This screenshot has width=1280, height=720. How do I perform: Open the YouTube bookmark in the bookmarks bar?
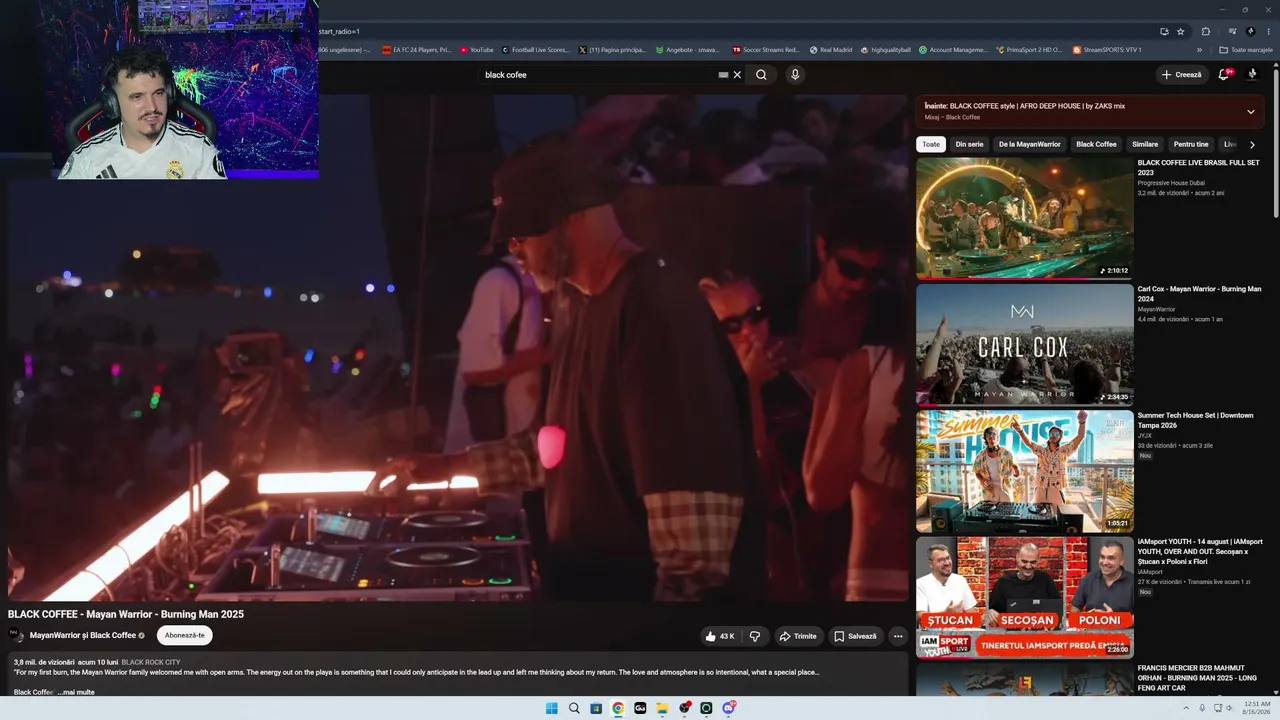pyautogui.click(x=477, y=49)
